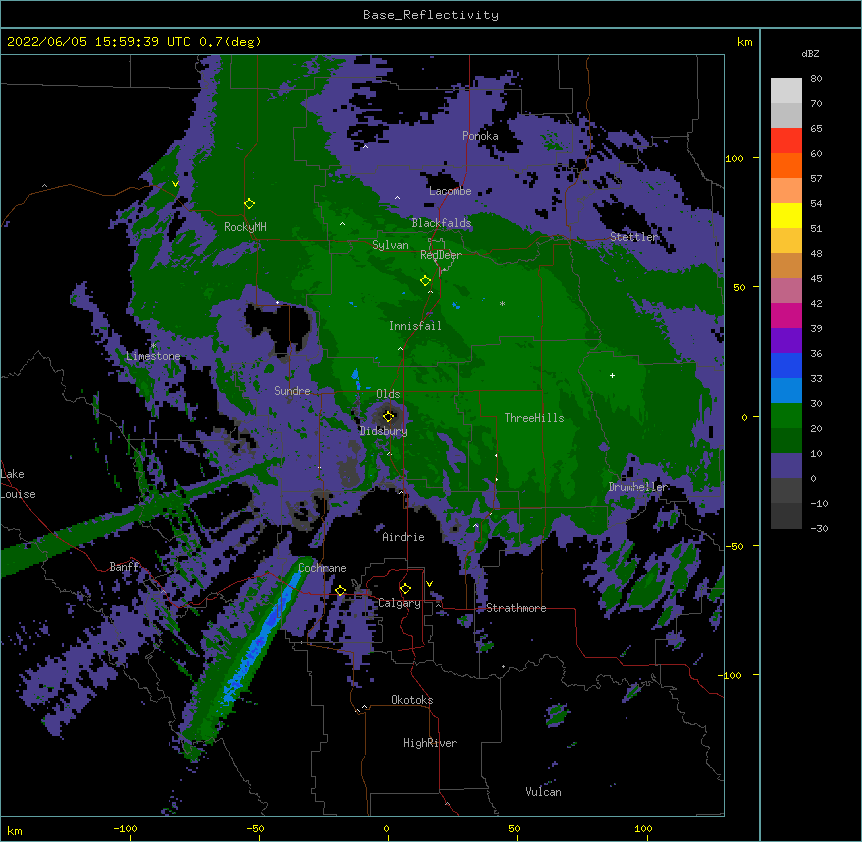Click the yellow diamond marker above Calgary label
Image resolution: width=862 pixels, height=842 pixels.
click(x=405, y=589)
